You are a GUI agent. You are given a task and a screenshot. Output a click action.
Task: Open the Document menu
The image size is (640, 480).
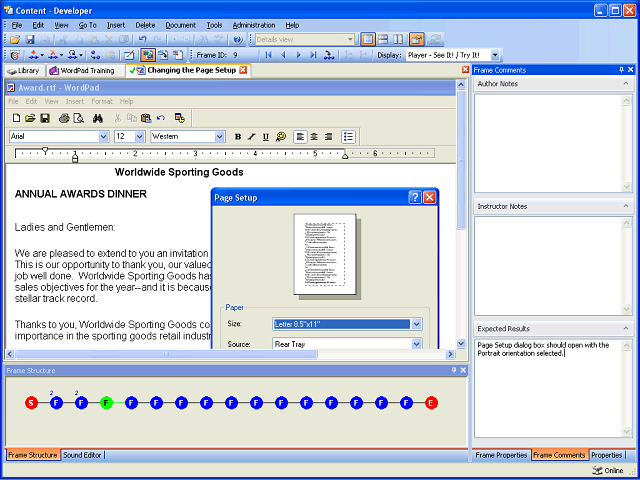[180, 25]
